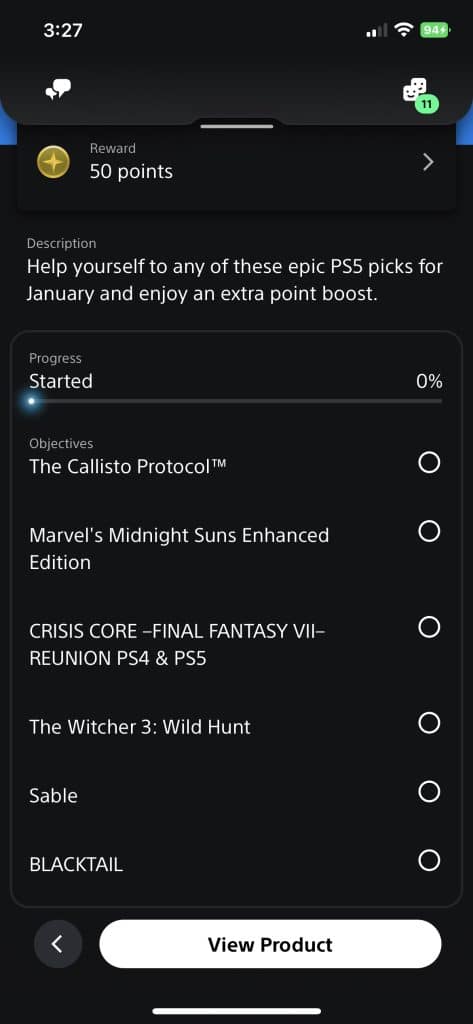Open the chat messages icon
Screen dimensions: 473x1024
(x=57, y=89)
